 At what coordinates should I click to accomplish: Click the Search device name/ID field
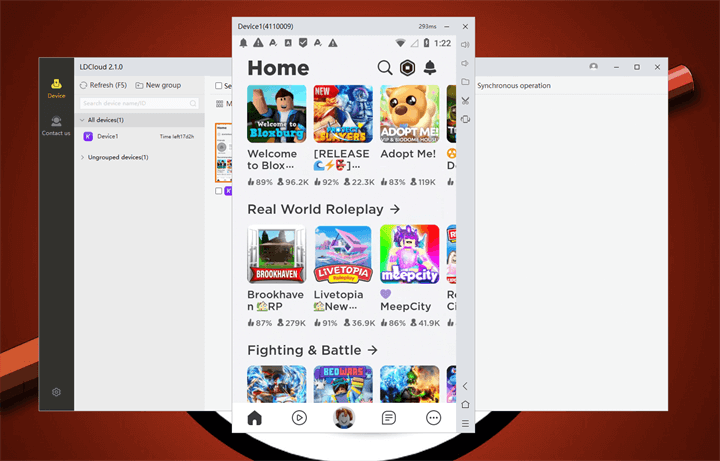(x=139, y=103)
